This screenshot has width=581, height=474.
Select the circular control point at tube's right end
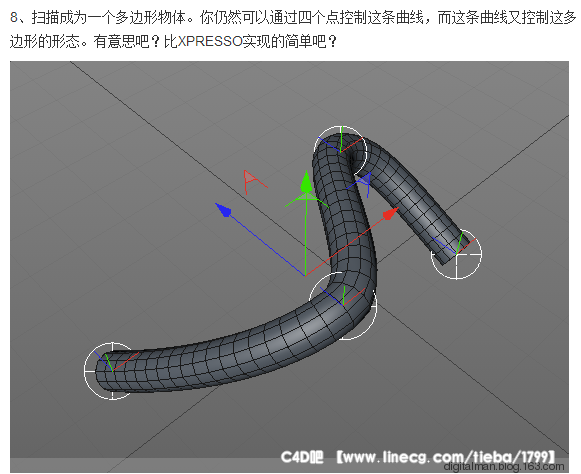coord(456,254)
